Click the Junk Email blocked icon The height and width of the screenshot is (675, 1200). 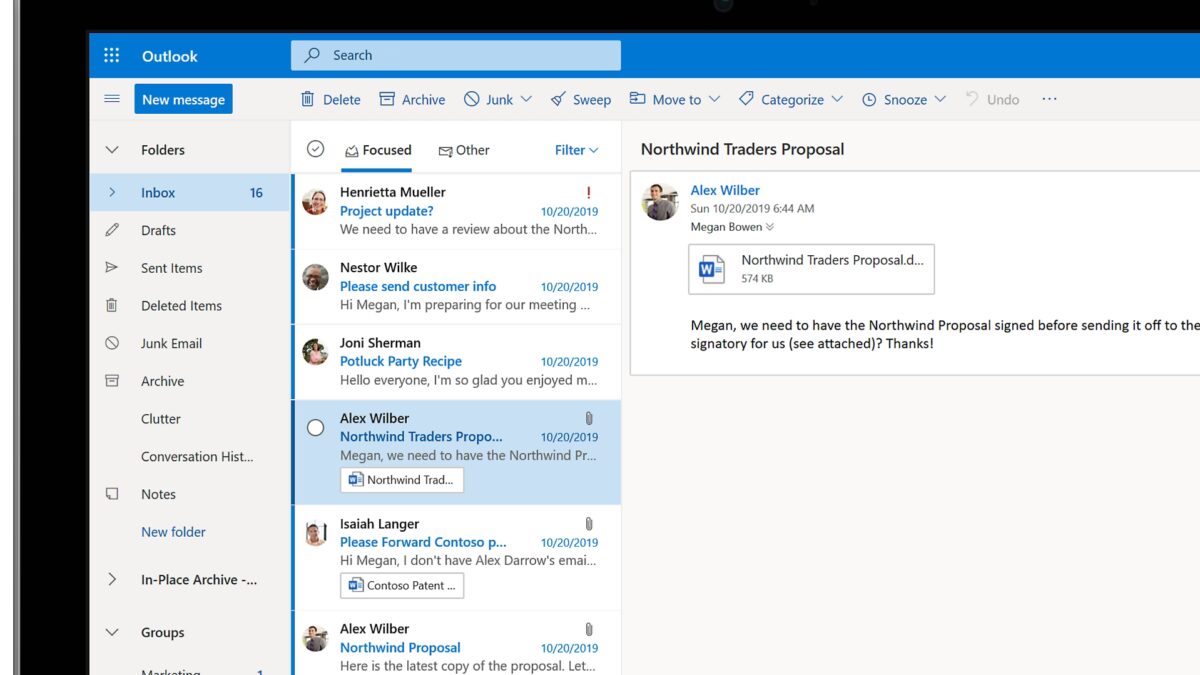tap(112, 343)
